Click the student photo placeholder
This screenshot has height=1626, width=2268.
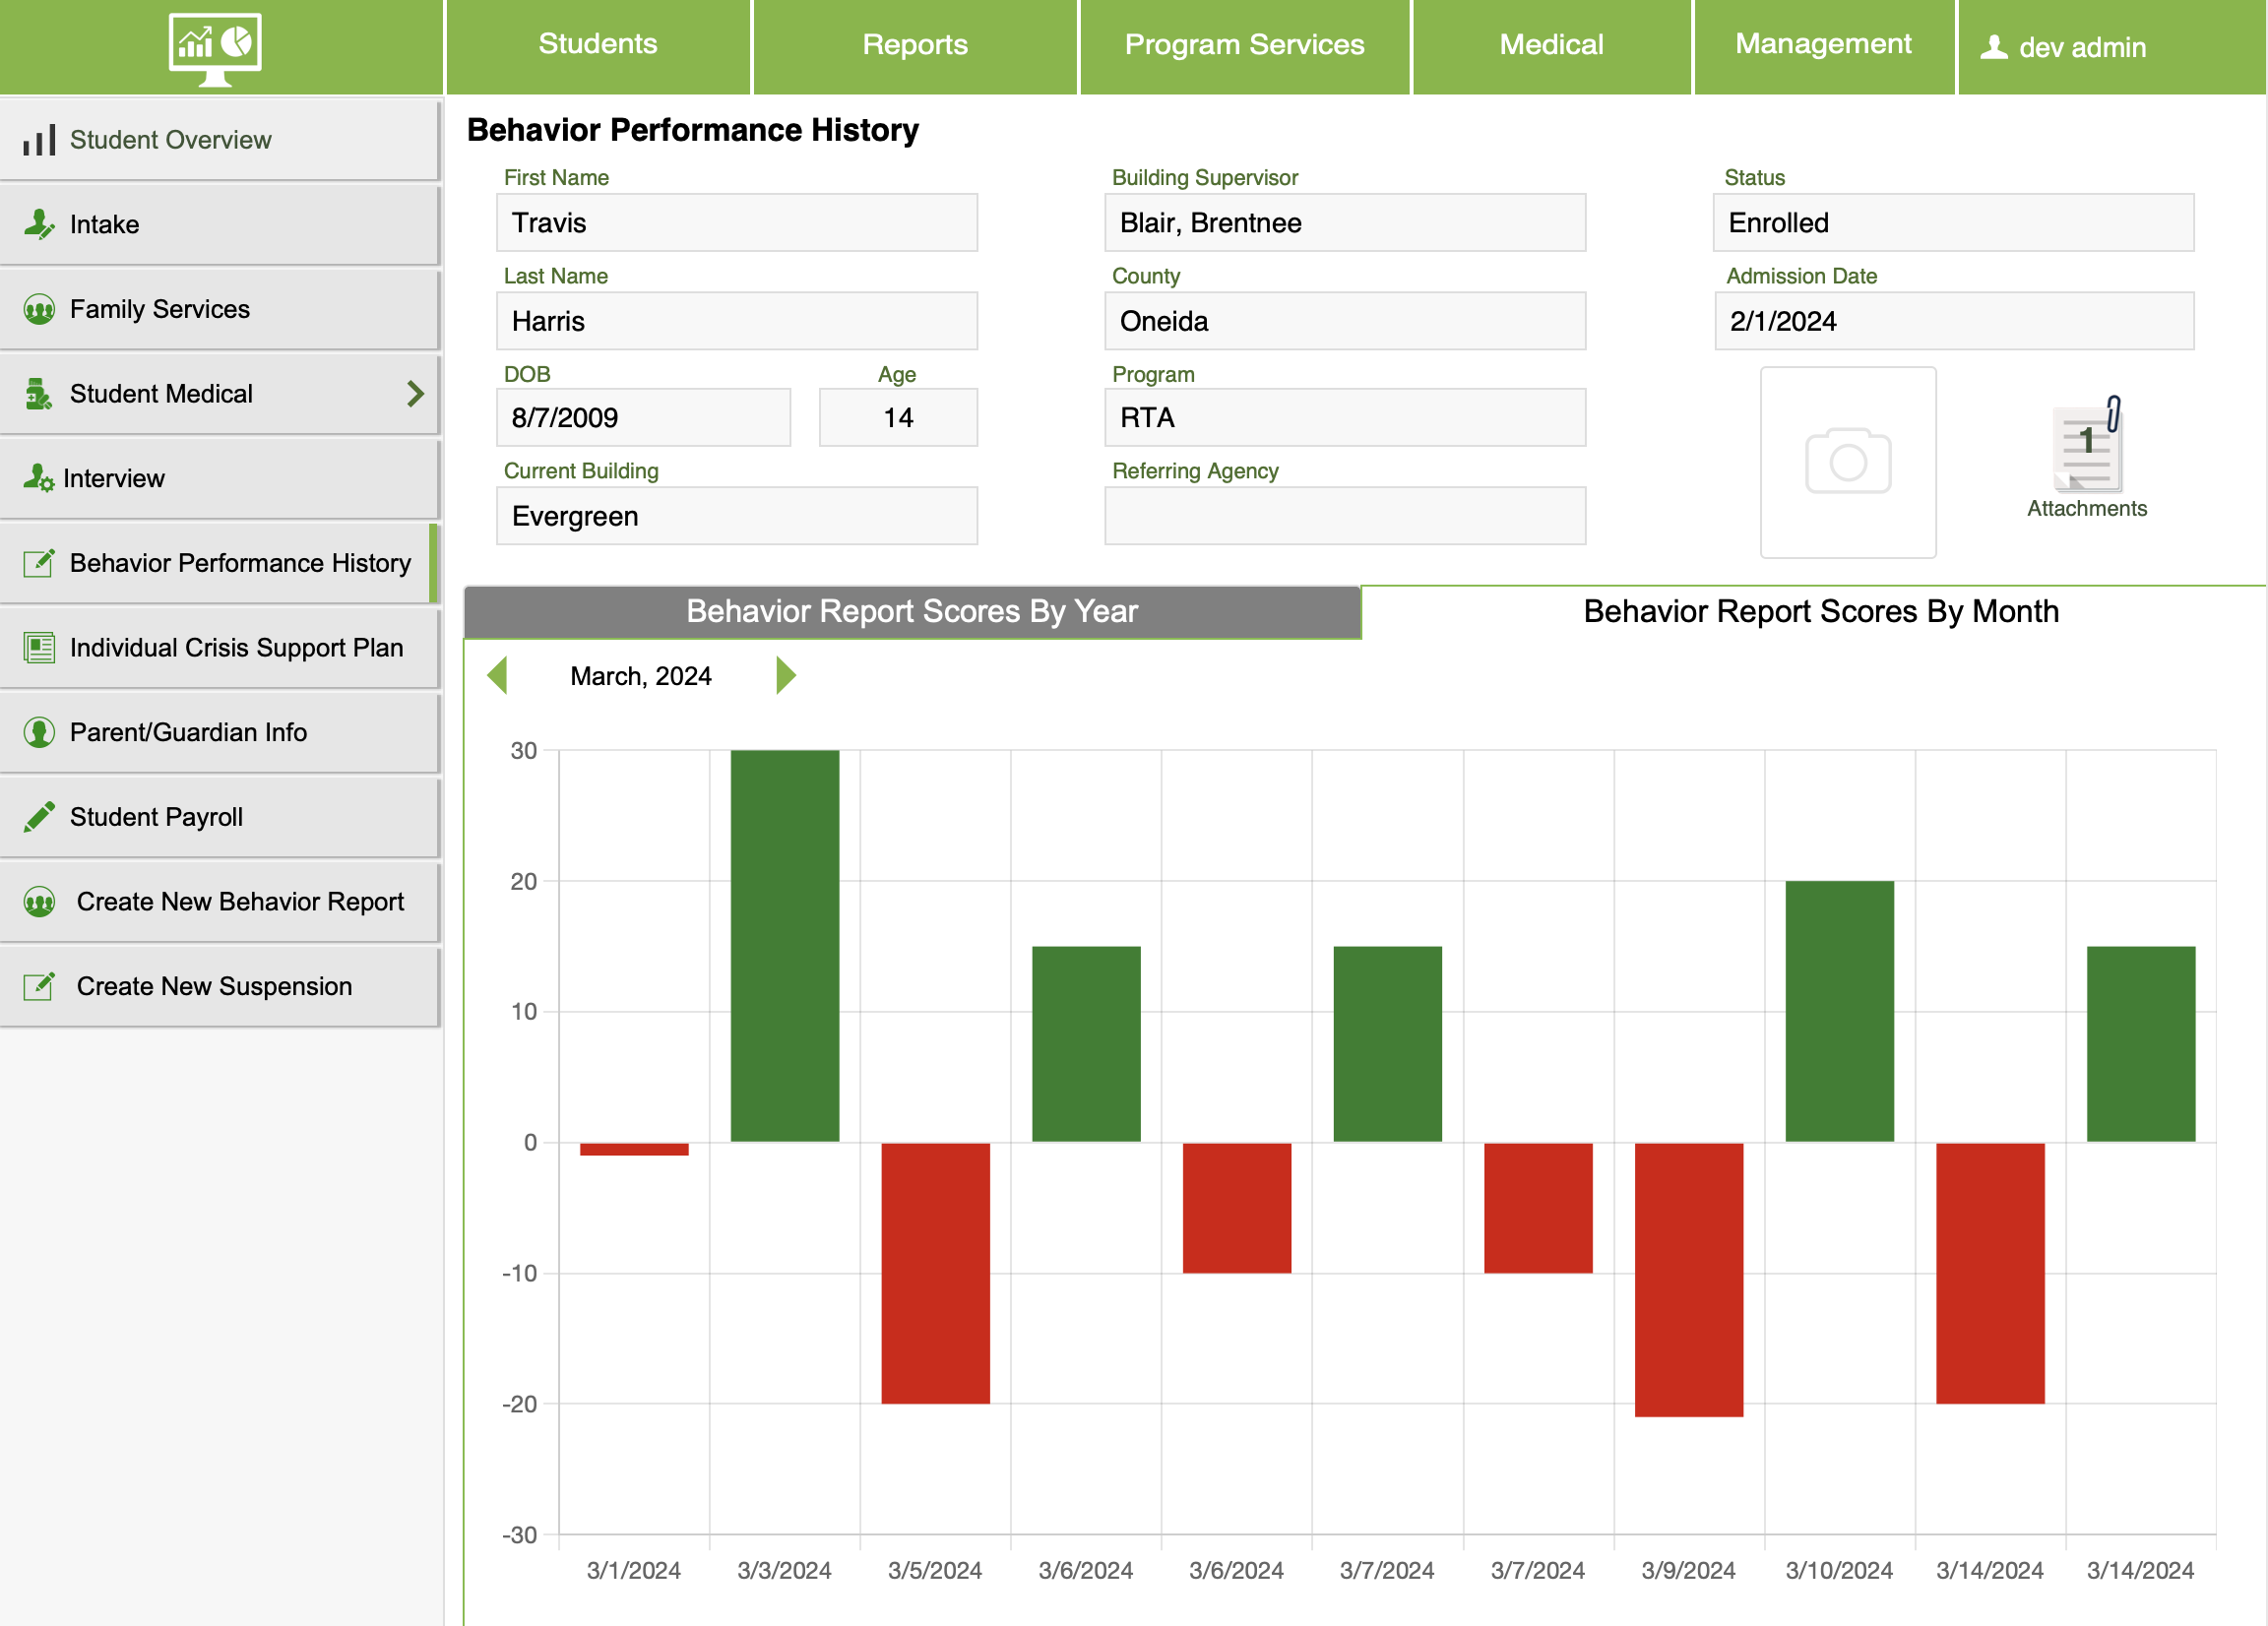[1848, 462]
